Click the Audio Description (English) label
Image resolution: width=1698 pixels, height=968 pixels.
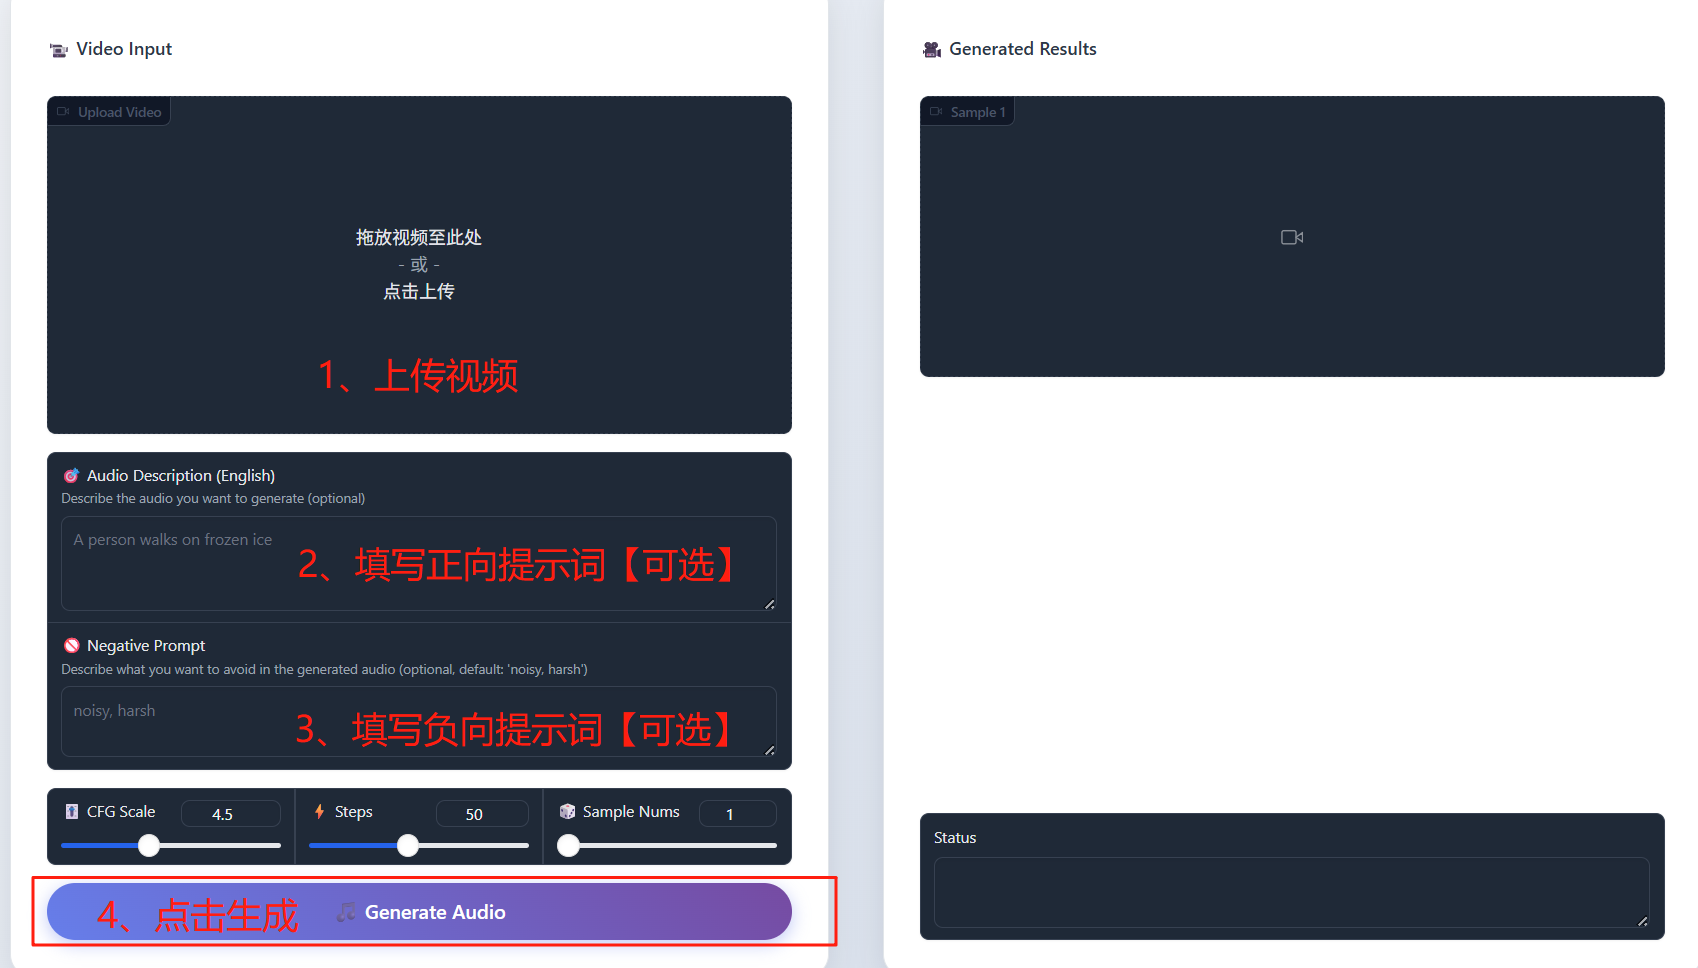(181, 476)
